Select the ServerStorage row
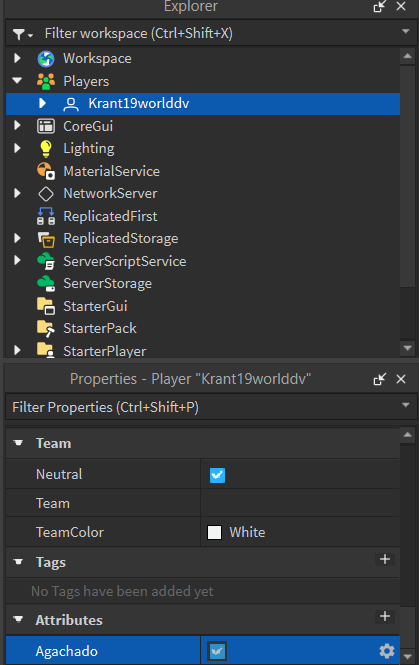 (x=203, y=284)
